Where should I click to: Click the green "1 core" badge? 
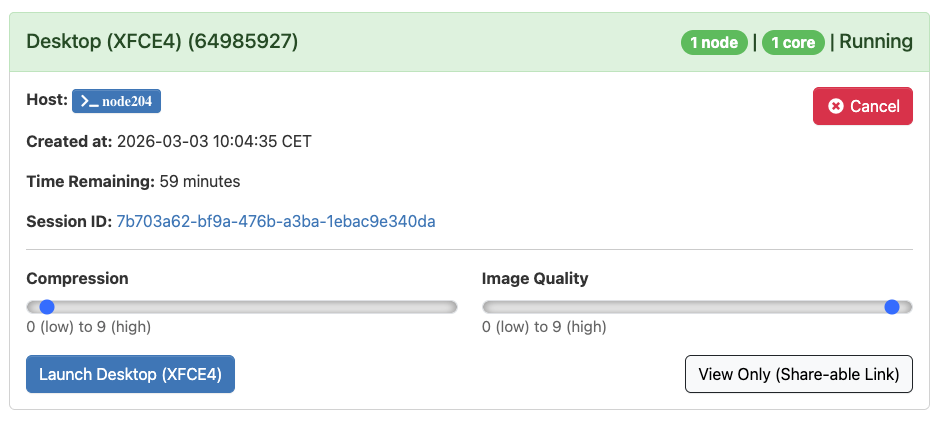tap(793, 42)
